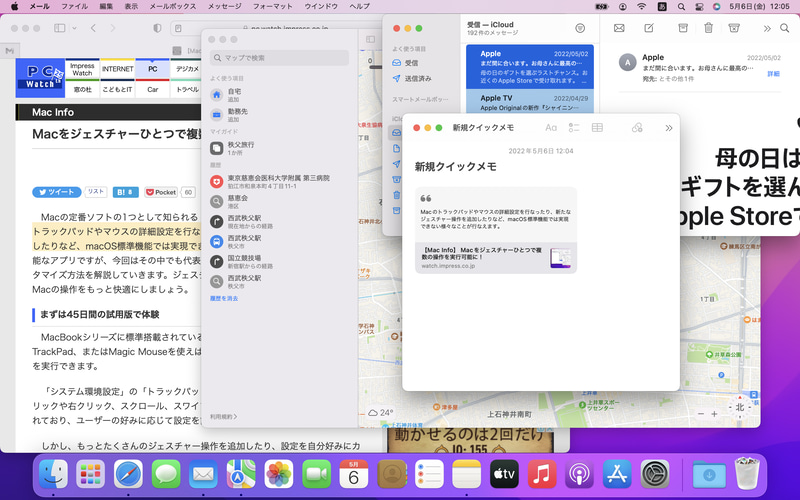The width and height of the screenshot is (800, 500).
Task: Click the filter messages icon in Mail
Action: click(580, 28)
